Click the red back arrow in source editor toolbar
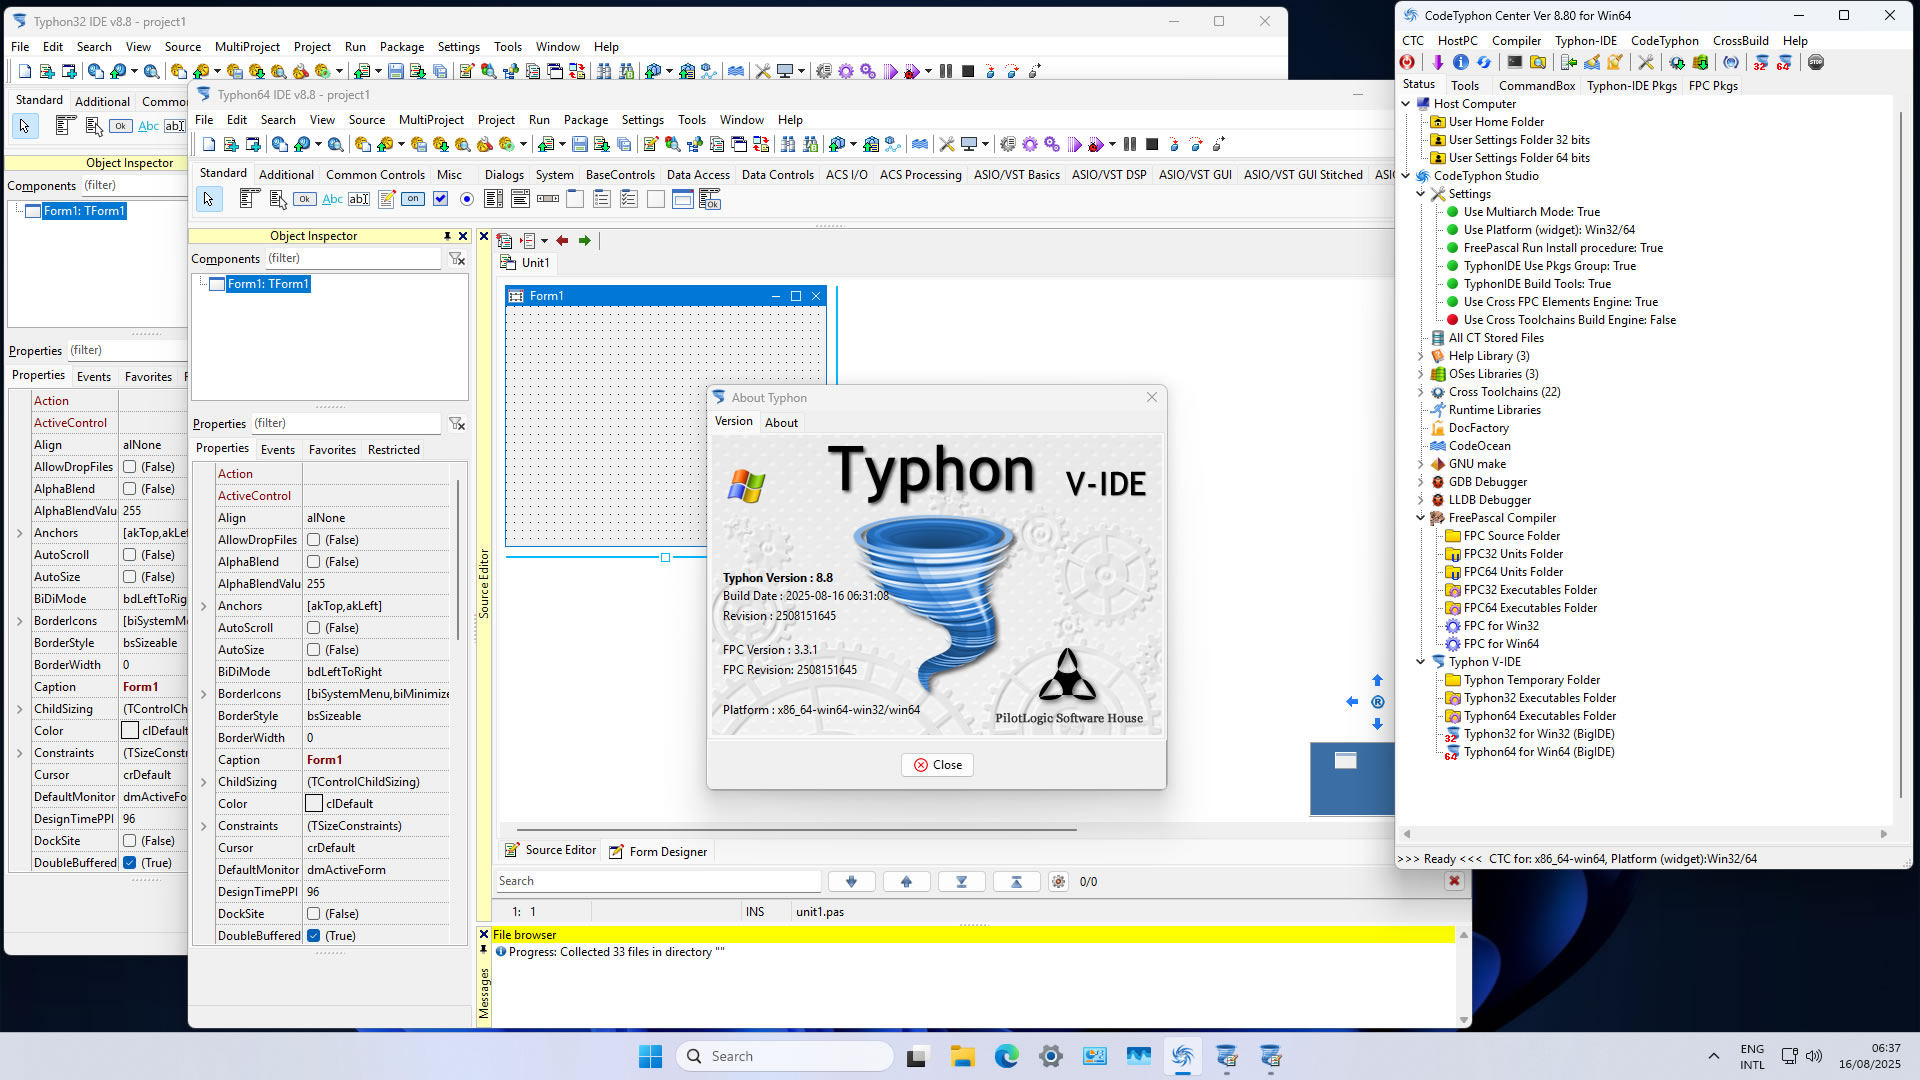Screen dimensions: 1920x1080 562,241
